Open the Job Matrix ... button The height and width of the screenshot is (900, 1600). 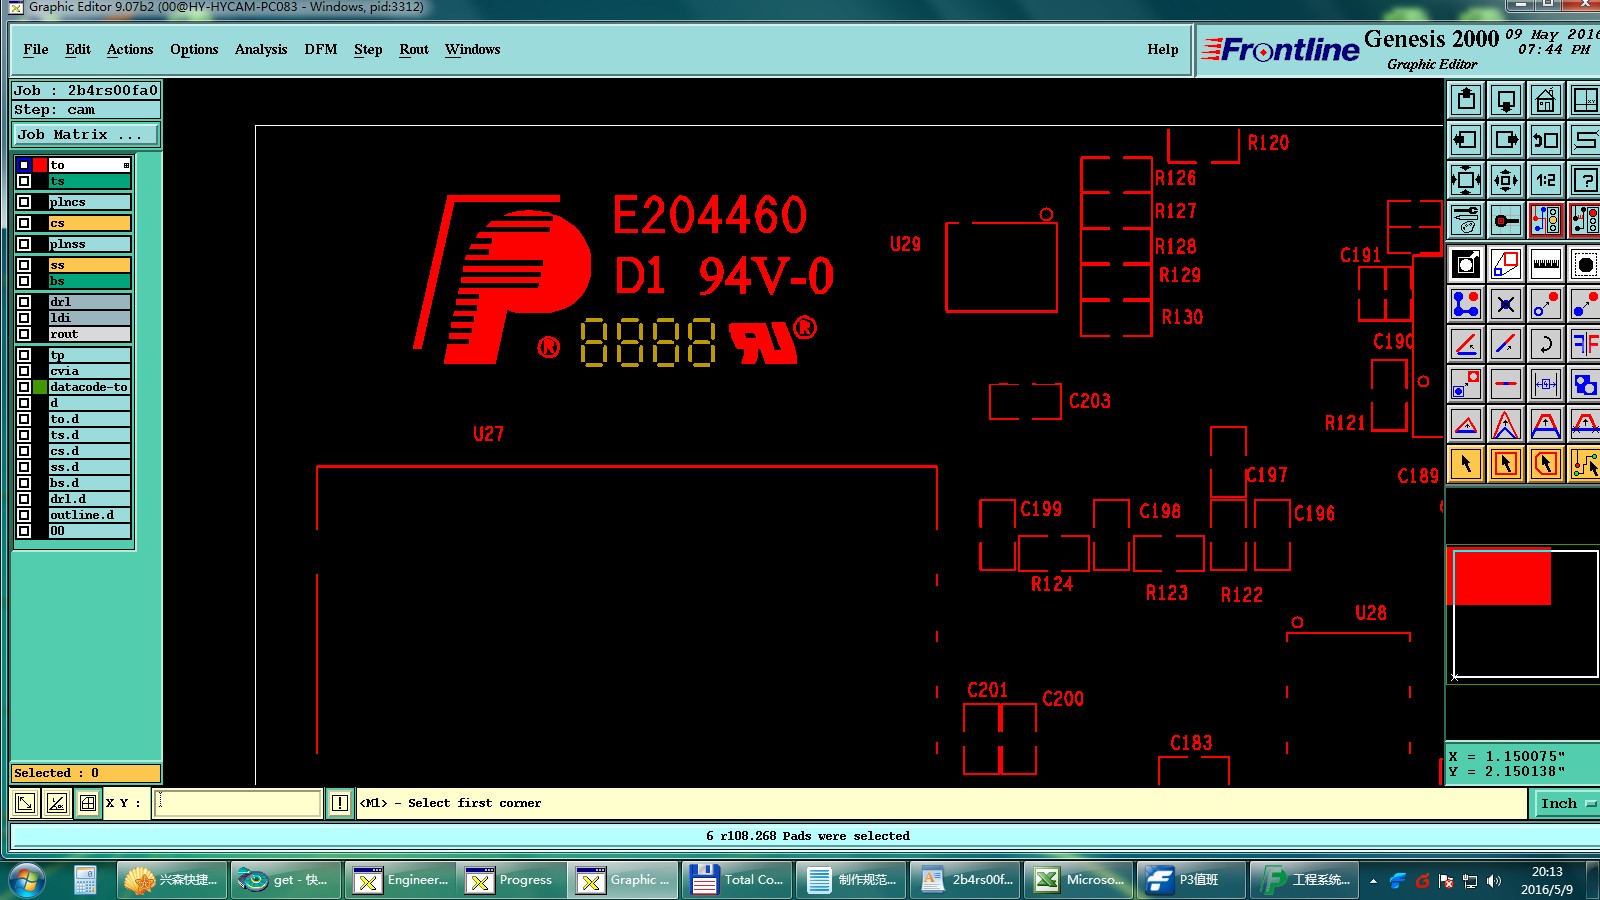pos(85,134)
